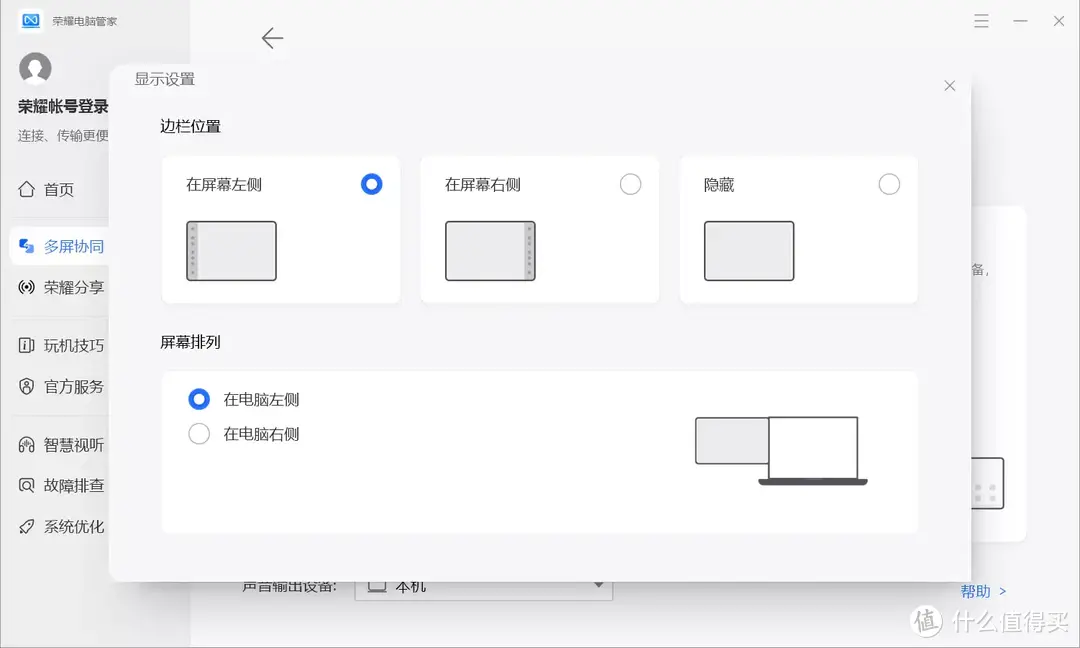1080x648 pixels.
Task: Click the 显示设置 dialog title
Action: pyautogui.click(x=165, y=79)
